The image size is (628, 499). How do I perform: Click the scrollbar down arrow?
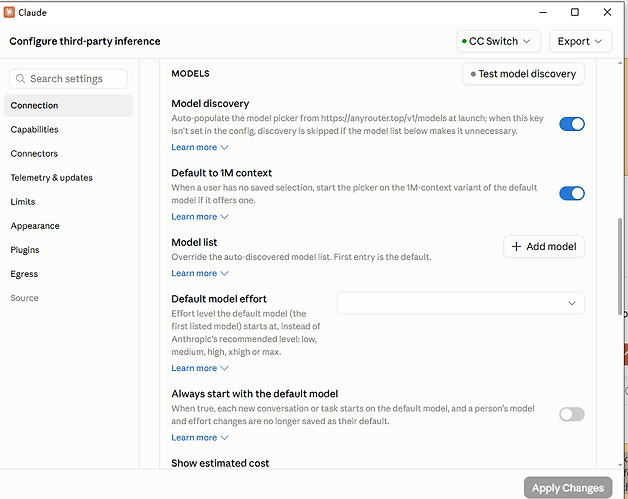(620, 465)
